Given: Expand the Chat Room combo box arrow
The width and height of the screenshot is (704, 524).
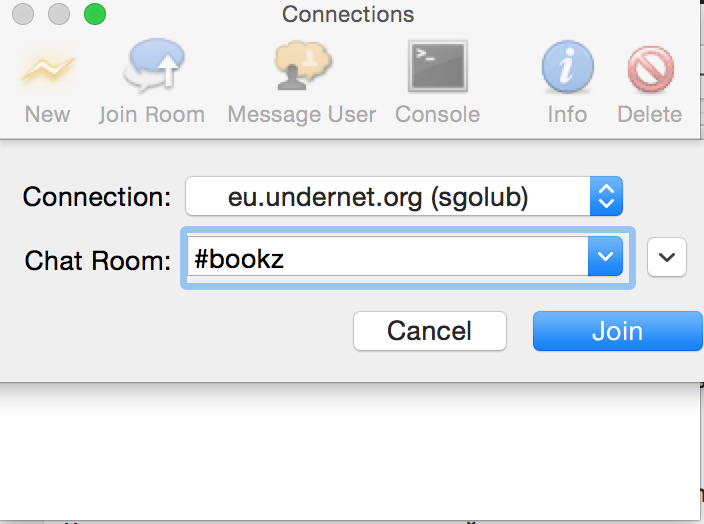Looking at the screenshot, I should 604,259.
